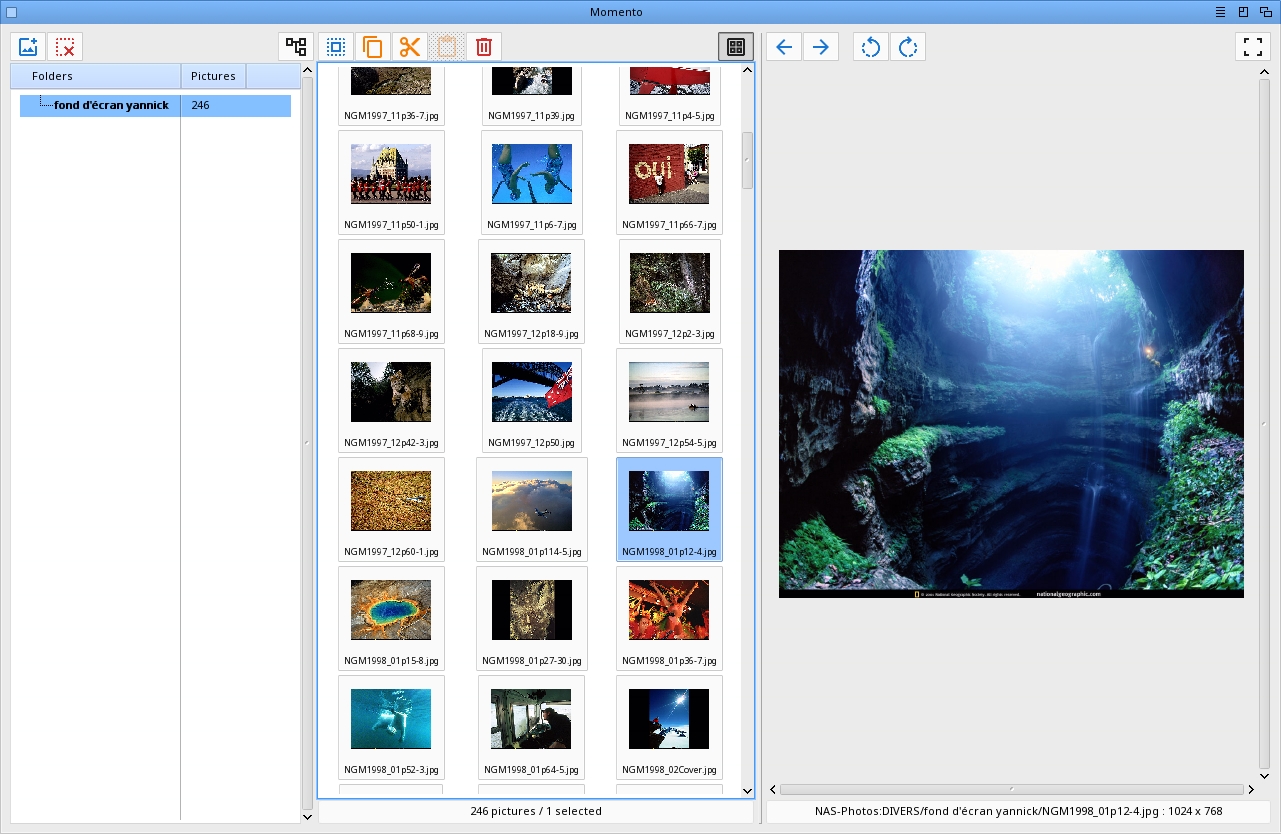Copy the selected pictures with copy icon
The width and height of the screenshot is (1281, 834).
[x=373, y=47]
